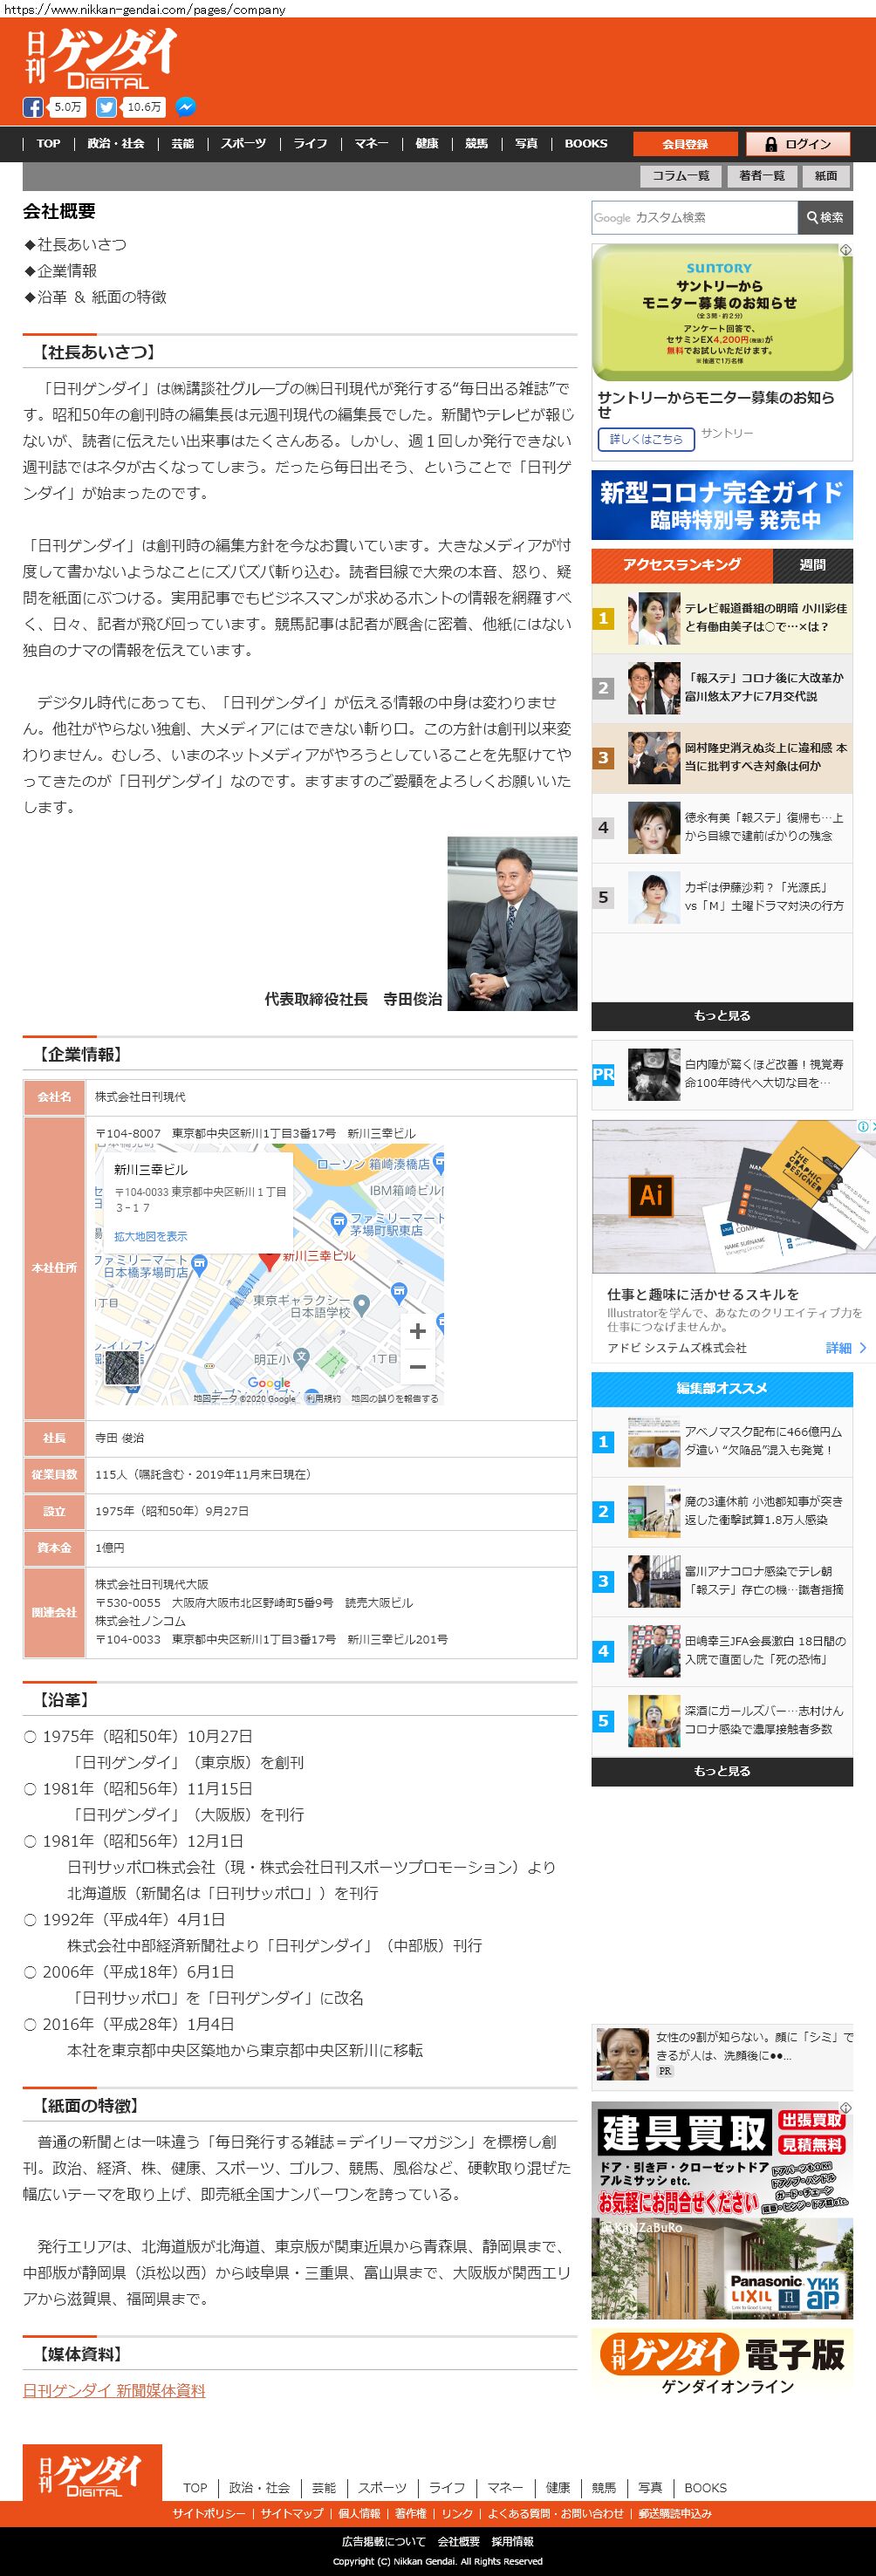Viewport: 876px width, 2576px height.
Task: Click the Twitter bird icon
Action: point(106,107)
